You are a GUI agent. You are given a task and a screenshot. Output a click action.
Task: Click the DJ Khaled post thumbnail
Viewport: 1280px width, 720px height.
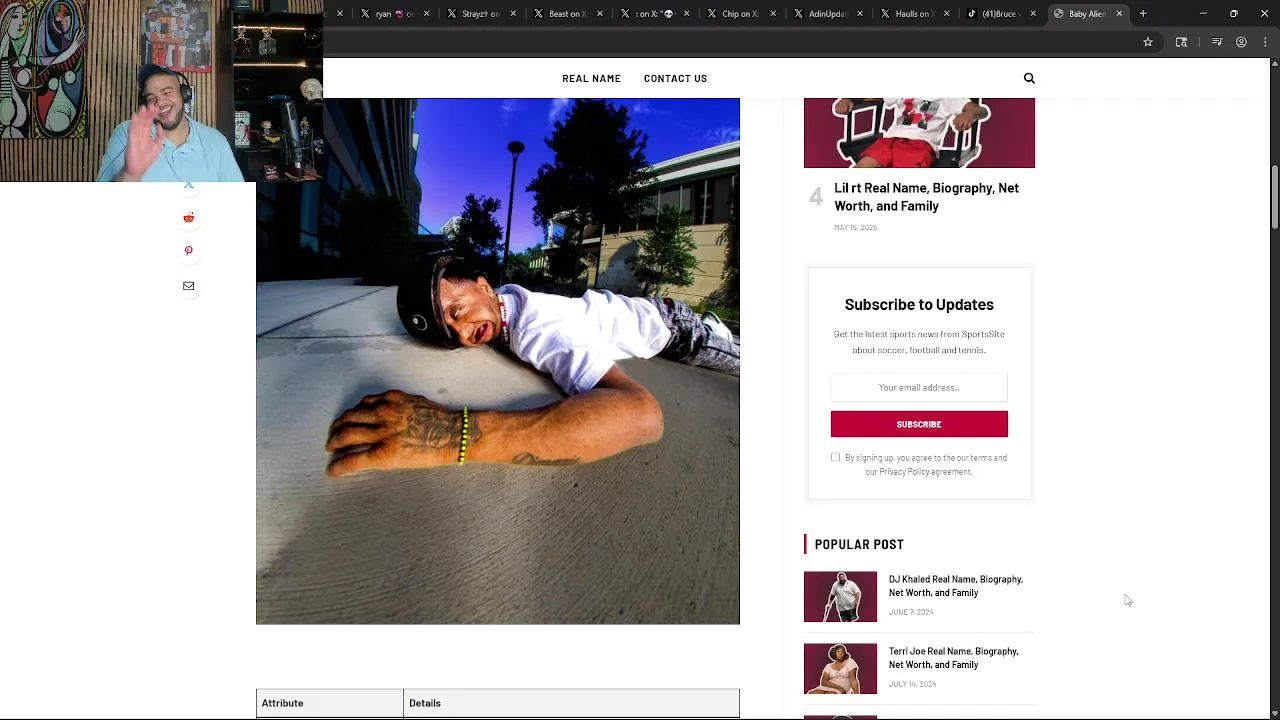[x=840, y=596]
